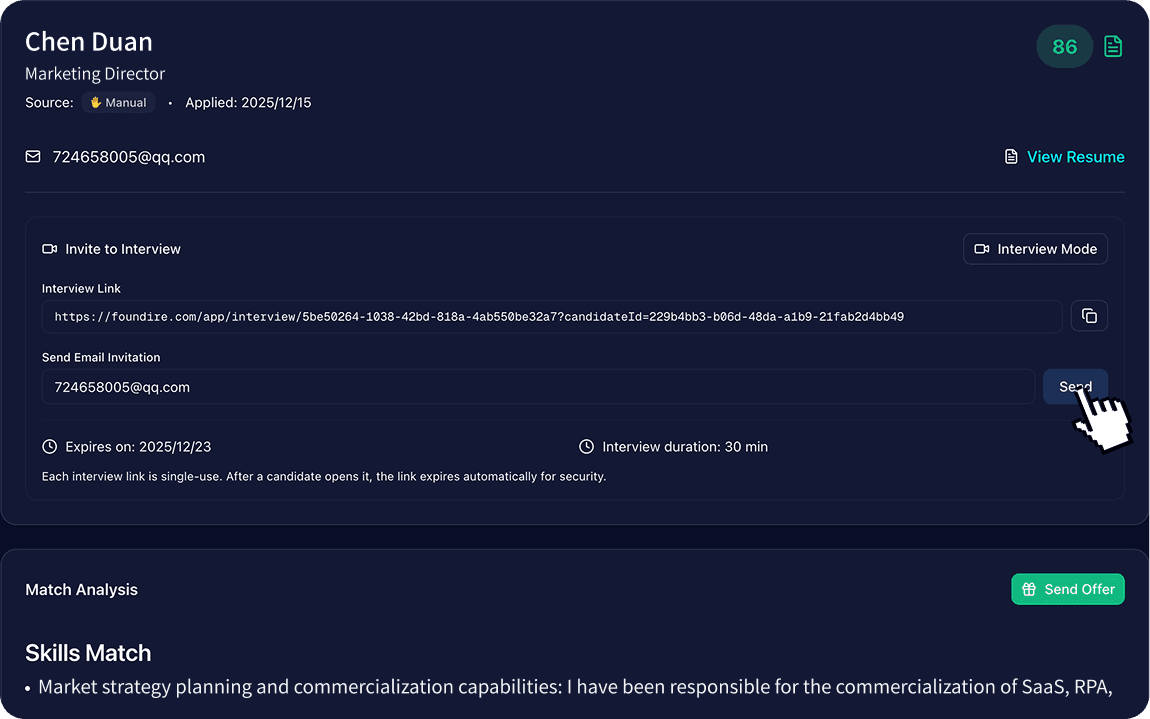
Task: Select the candidate name Chen Duan
Action: coord(89,42)
